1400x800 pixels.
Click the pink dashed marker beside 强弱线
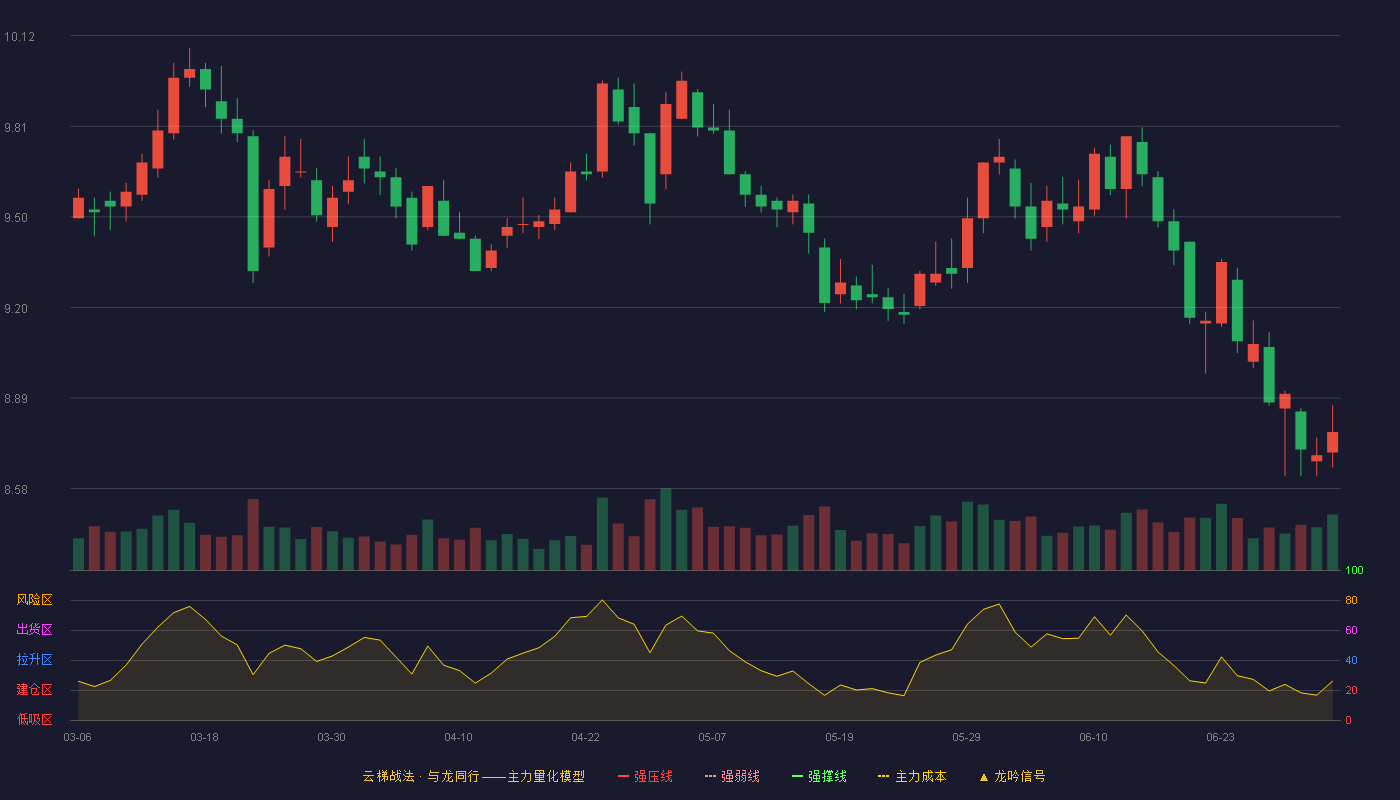(x=710, y=776)
